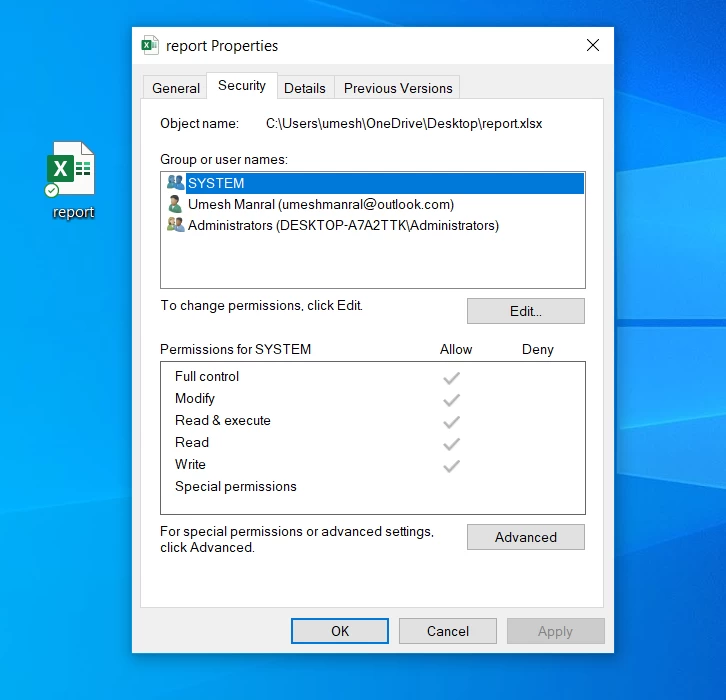Click the Write permission row
Viewport: 726px width, 700px height.
(373, 464)
